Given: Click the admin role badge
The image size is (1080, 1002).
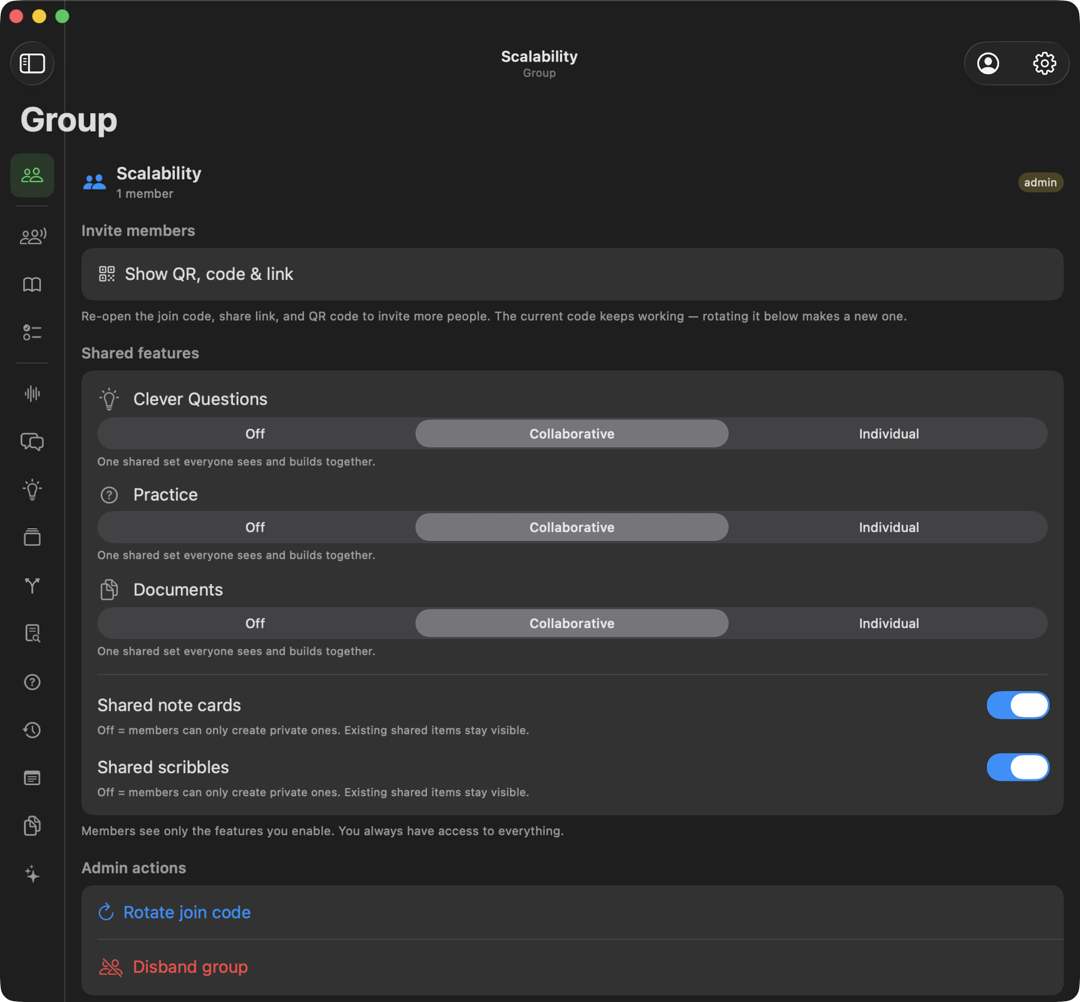Looking at the screenshot, I should [1040, 182].
